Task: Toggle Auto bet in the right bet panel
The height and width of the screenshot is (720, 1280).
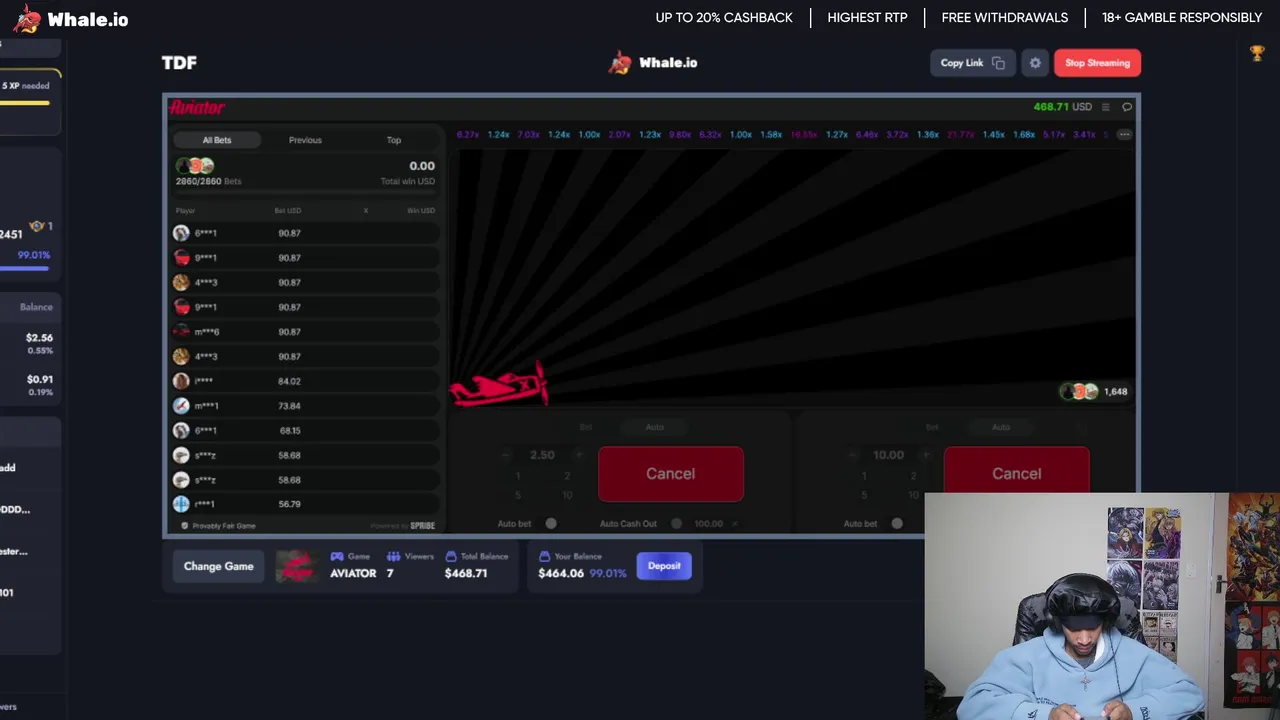Action: (x=897, y=524)
